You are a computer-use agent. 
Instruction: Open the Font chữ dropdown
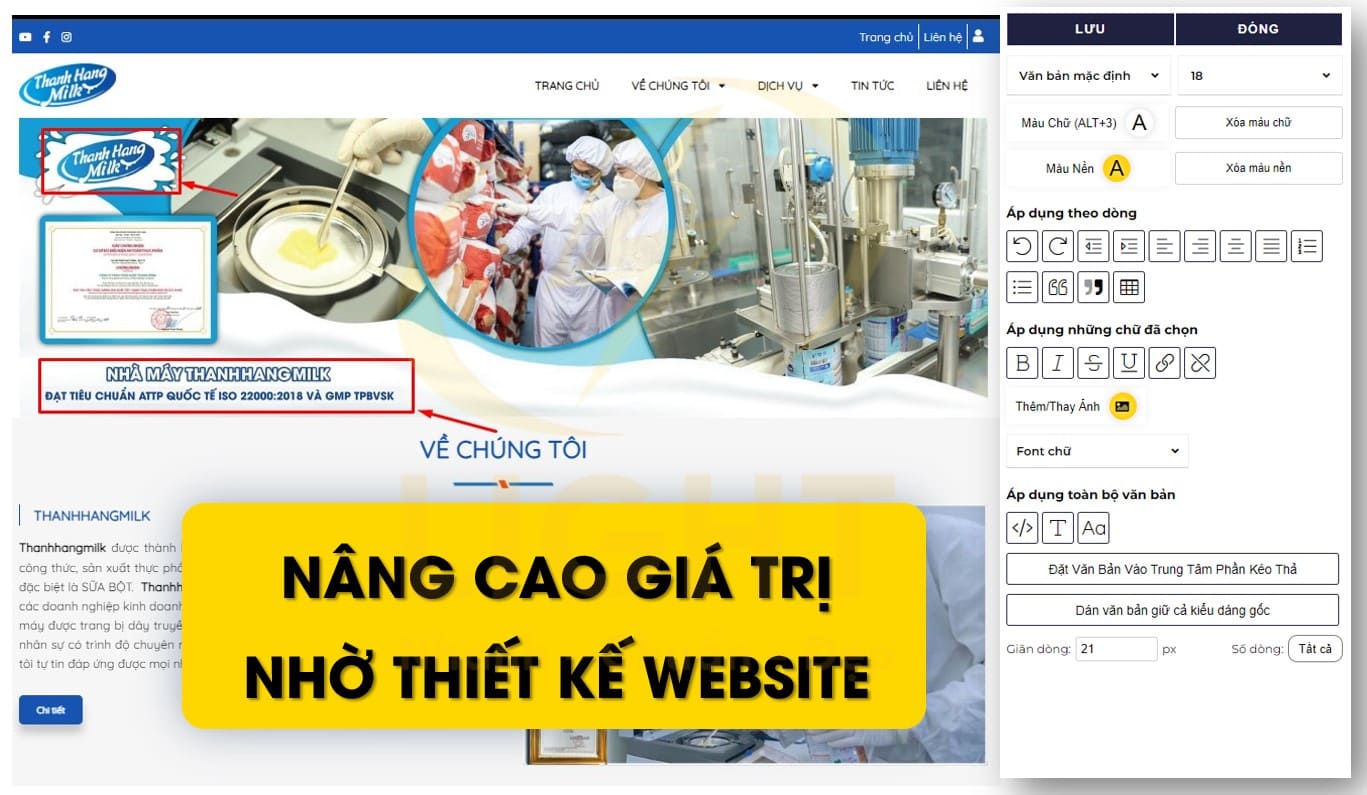tap(1098, 451)
